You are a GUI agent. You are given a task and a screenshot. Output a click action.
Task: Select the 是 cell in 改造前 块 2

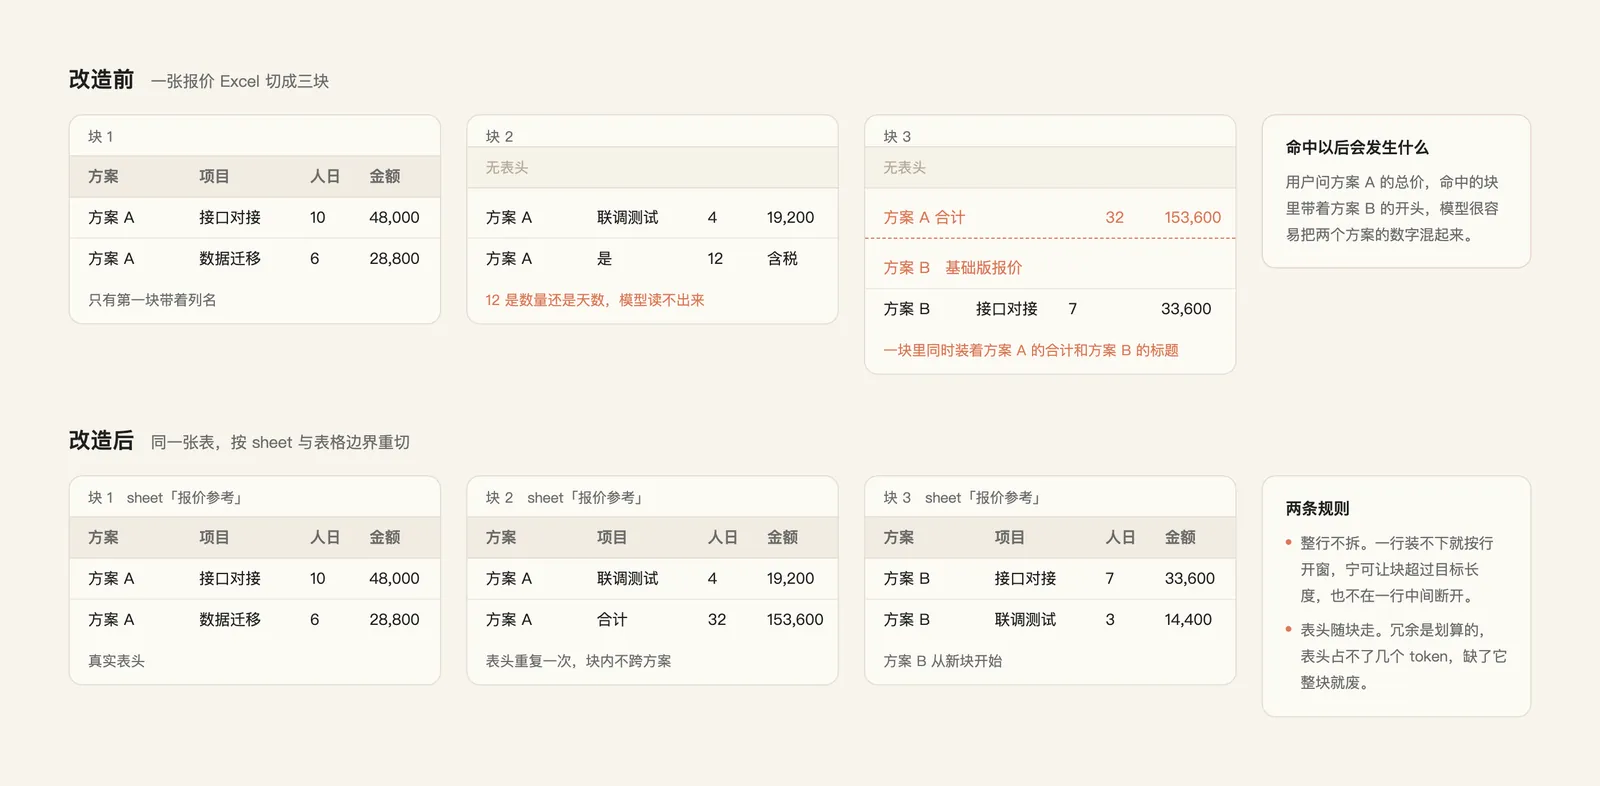[x=604, y=259]
